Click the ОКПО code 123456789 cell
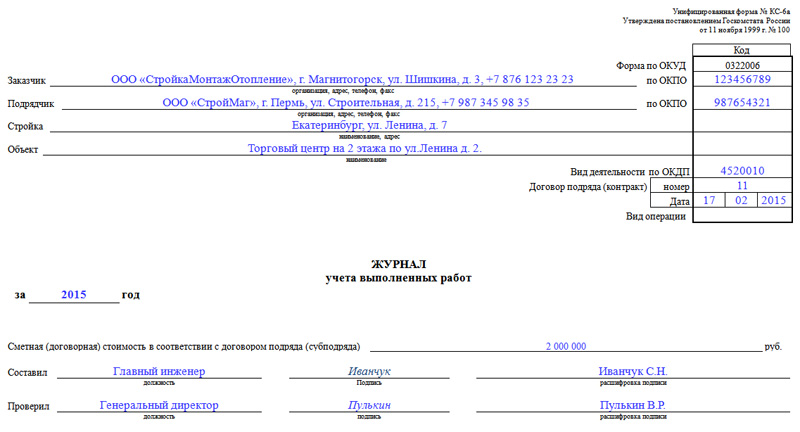The height and width of the screenshot is (432, 800). tap(742, 80)
